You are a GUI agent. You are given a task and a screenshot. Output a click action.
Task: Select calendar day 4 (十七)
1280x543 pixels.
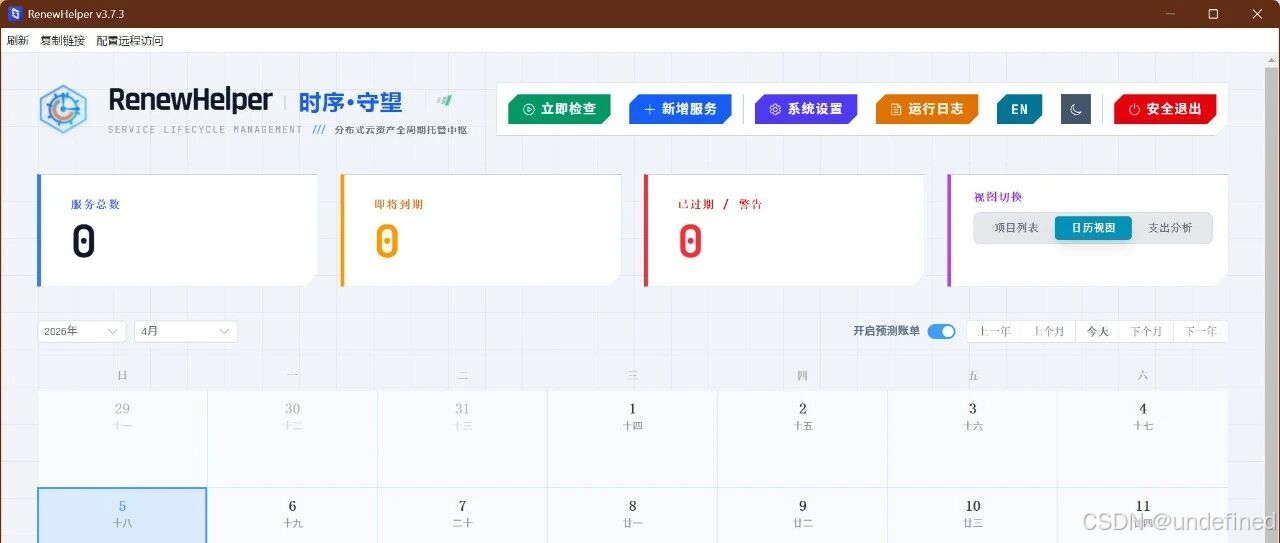[x=1142, y=438]
